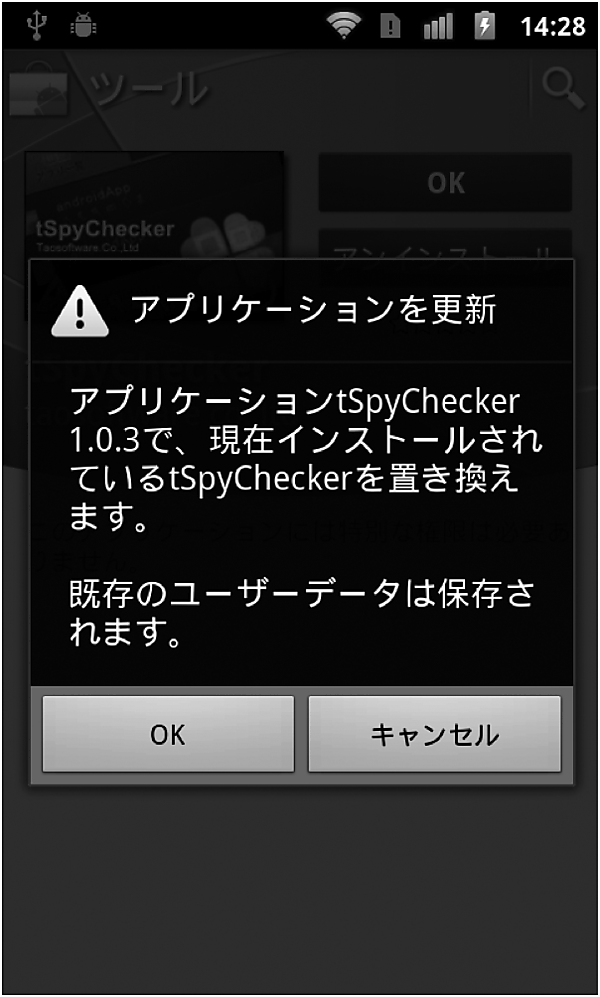Tap the cellular signal bars icon

click(437, 27)
